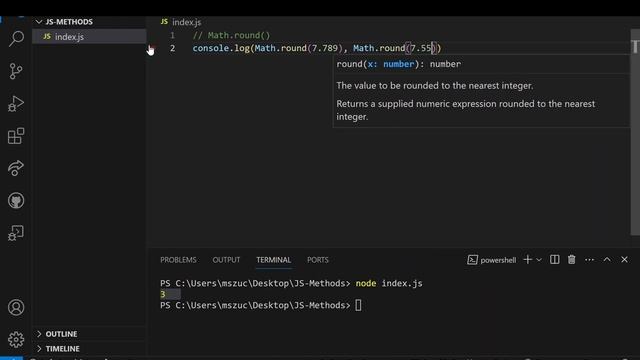Split the terminal panel
Image resolution: width=640 pixels, height=360 pixels.
(x=554, y=260)
